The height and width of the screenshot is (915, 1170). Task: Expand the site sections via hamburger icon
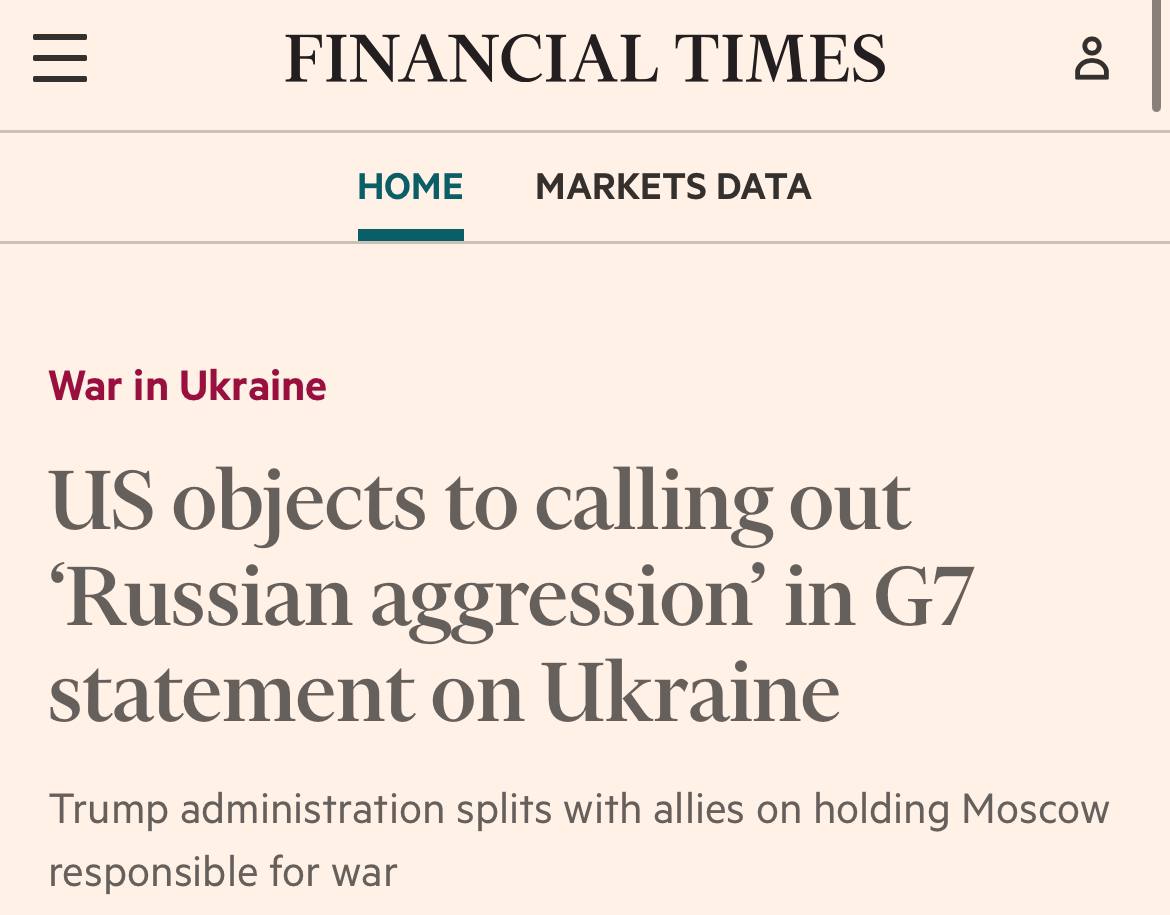60,57
